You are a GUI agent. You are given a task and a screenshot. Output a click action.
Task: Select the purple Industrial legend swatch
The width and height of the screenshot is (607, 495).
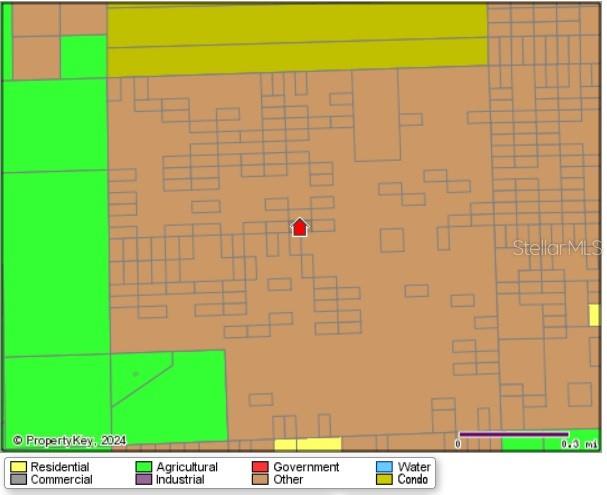tap(144, 480)
